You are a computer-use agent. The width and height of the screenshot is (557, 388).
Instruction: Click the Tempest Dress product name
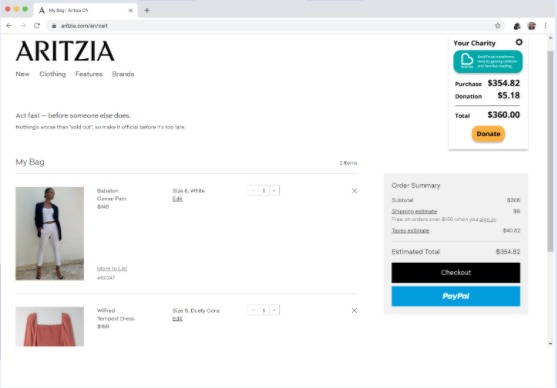coord(116,318)
